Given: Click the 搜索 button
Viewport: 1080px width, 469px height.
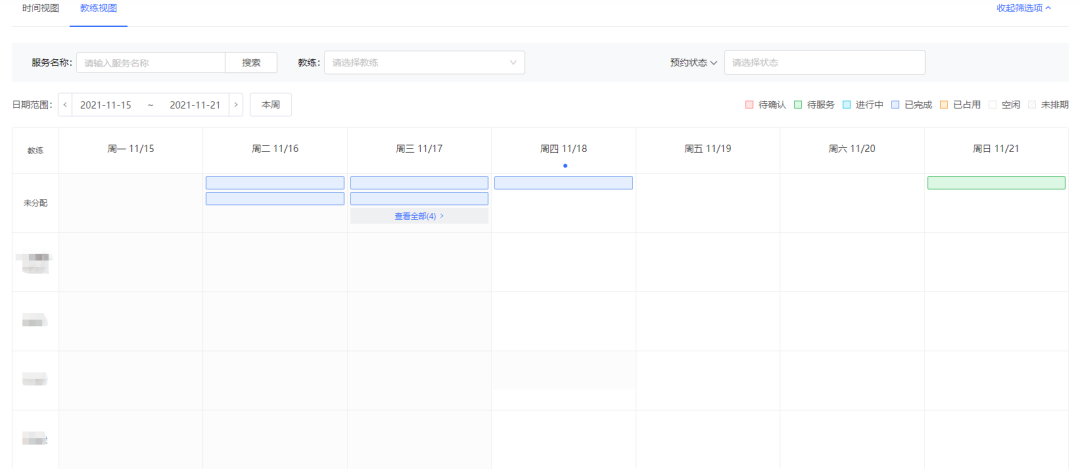Looking at the screenshot, I should tap(251, 63).
